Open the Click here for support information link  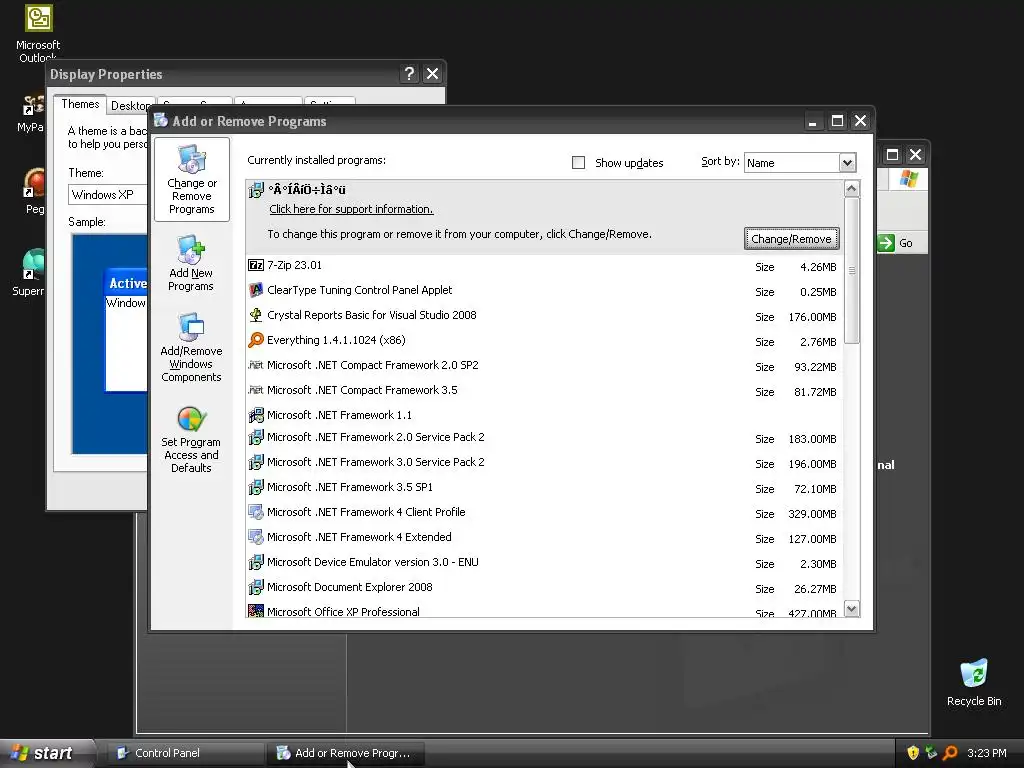[351, 209]
